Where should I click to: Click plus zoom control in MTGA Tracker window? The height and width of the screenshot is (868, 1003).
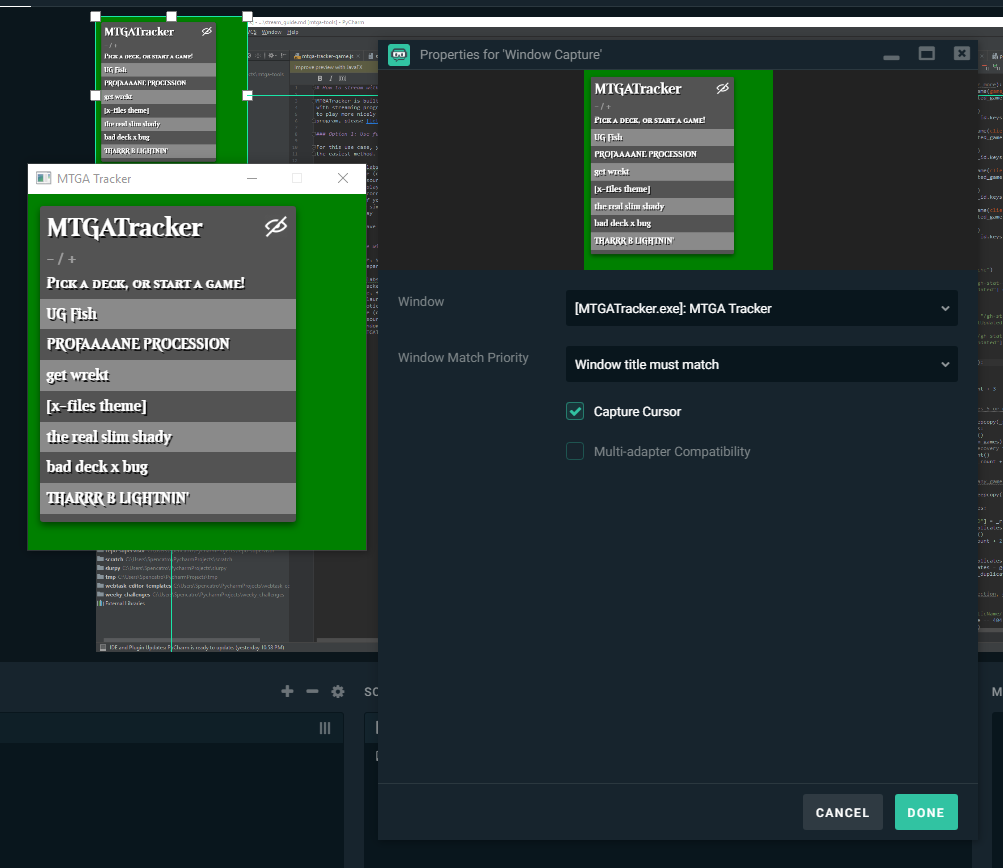(72, 259)
